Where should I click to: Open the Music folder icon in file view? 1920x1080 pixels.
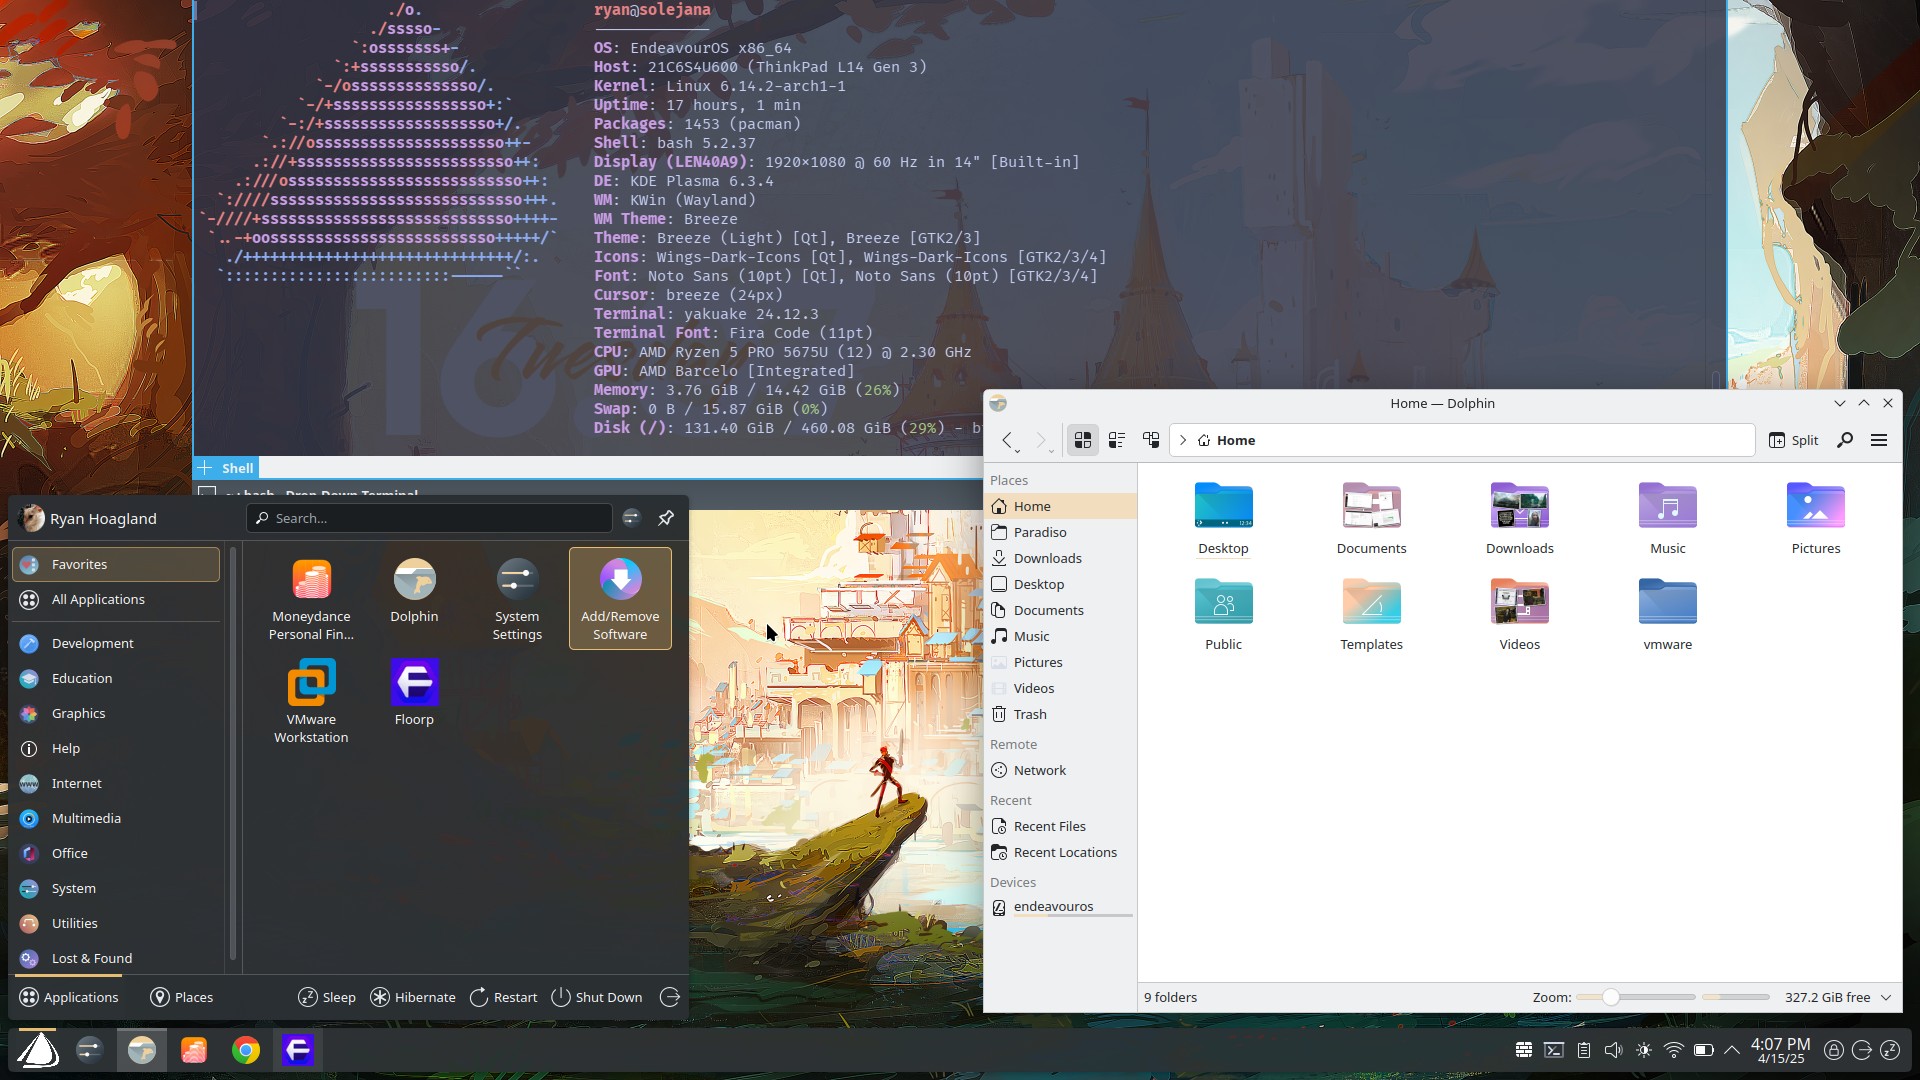(1667, 518)
